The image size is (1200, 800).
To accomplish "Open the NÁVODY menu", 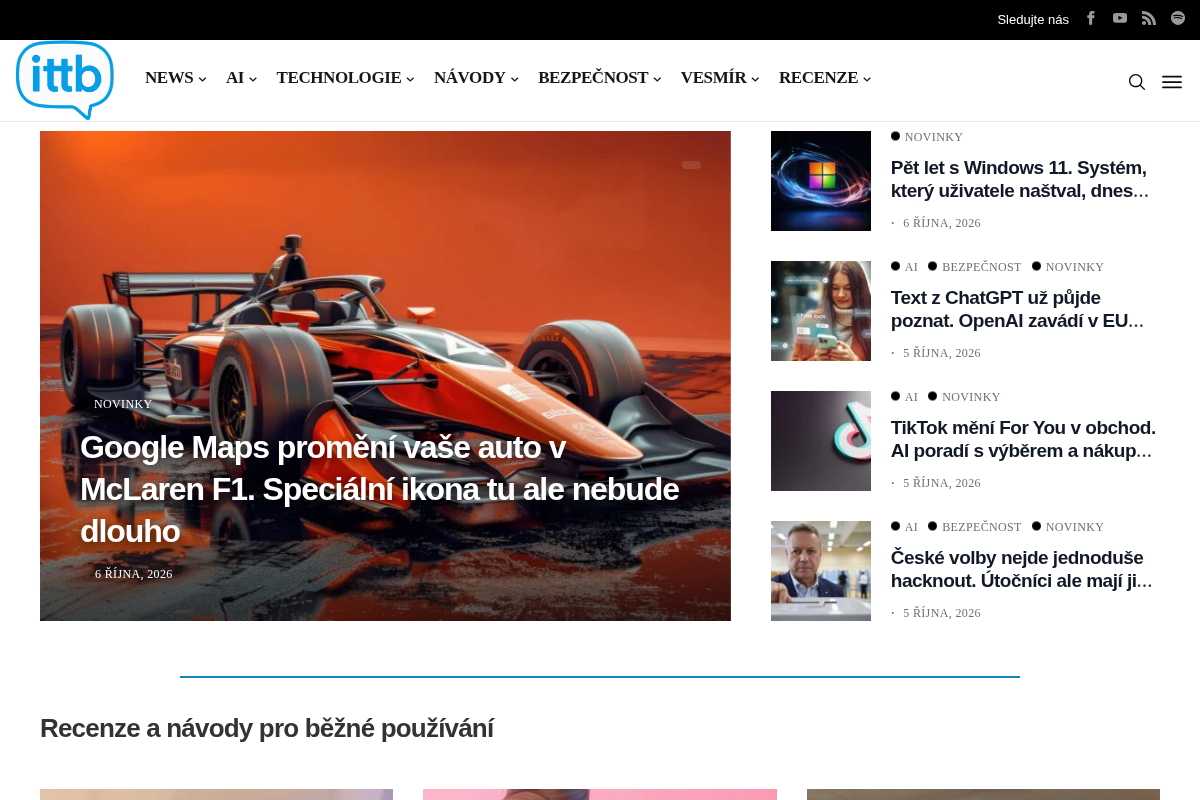I will pyautogui.click(x=470, y=78).
